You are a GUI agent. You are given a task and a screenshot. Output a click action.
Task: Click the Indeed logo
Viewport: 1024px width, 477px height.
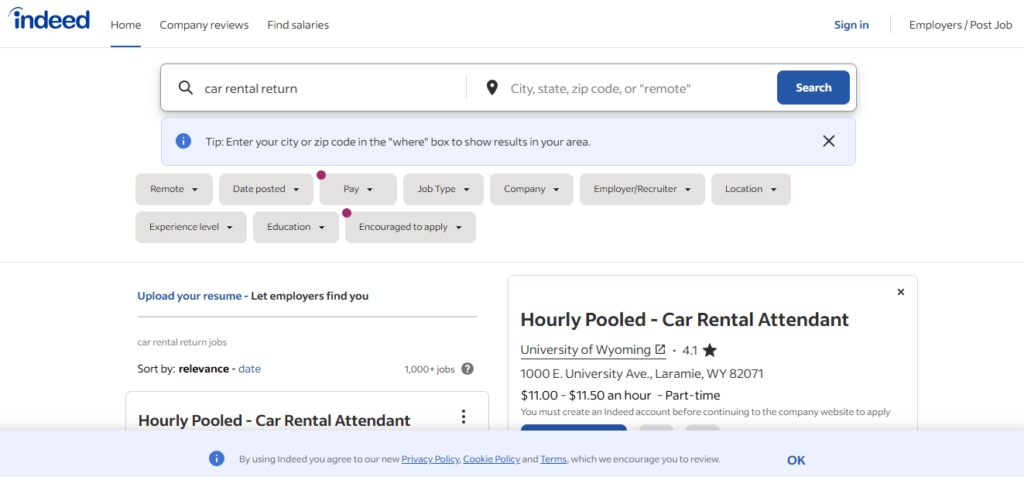[x=49, y=19]
